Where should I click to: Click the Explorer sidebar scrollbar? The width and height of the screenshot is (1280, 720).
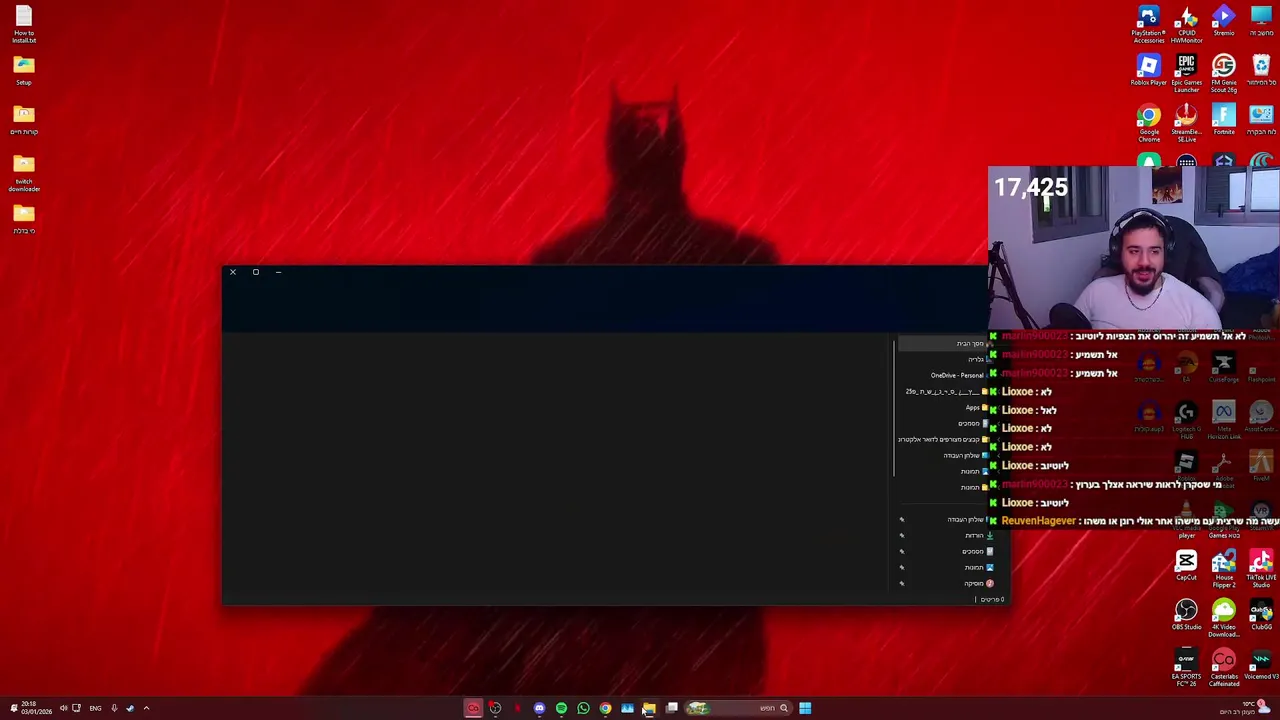(x=894, y=408)
